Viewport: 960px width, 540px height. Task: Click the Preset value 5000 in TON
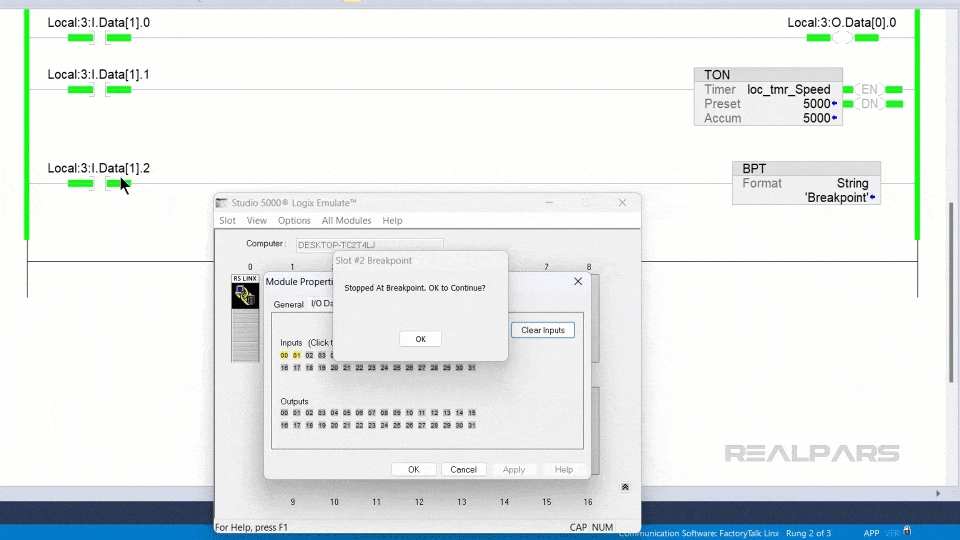817,104
